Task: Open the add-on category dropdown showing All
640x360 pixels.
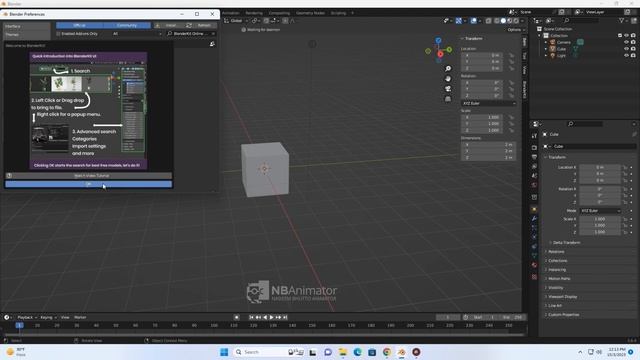Action: [136, 33]
